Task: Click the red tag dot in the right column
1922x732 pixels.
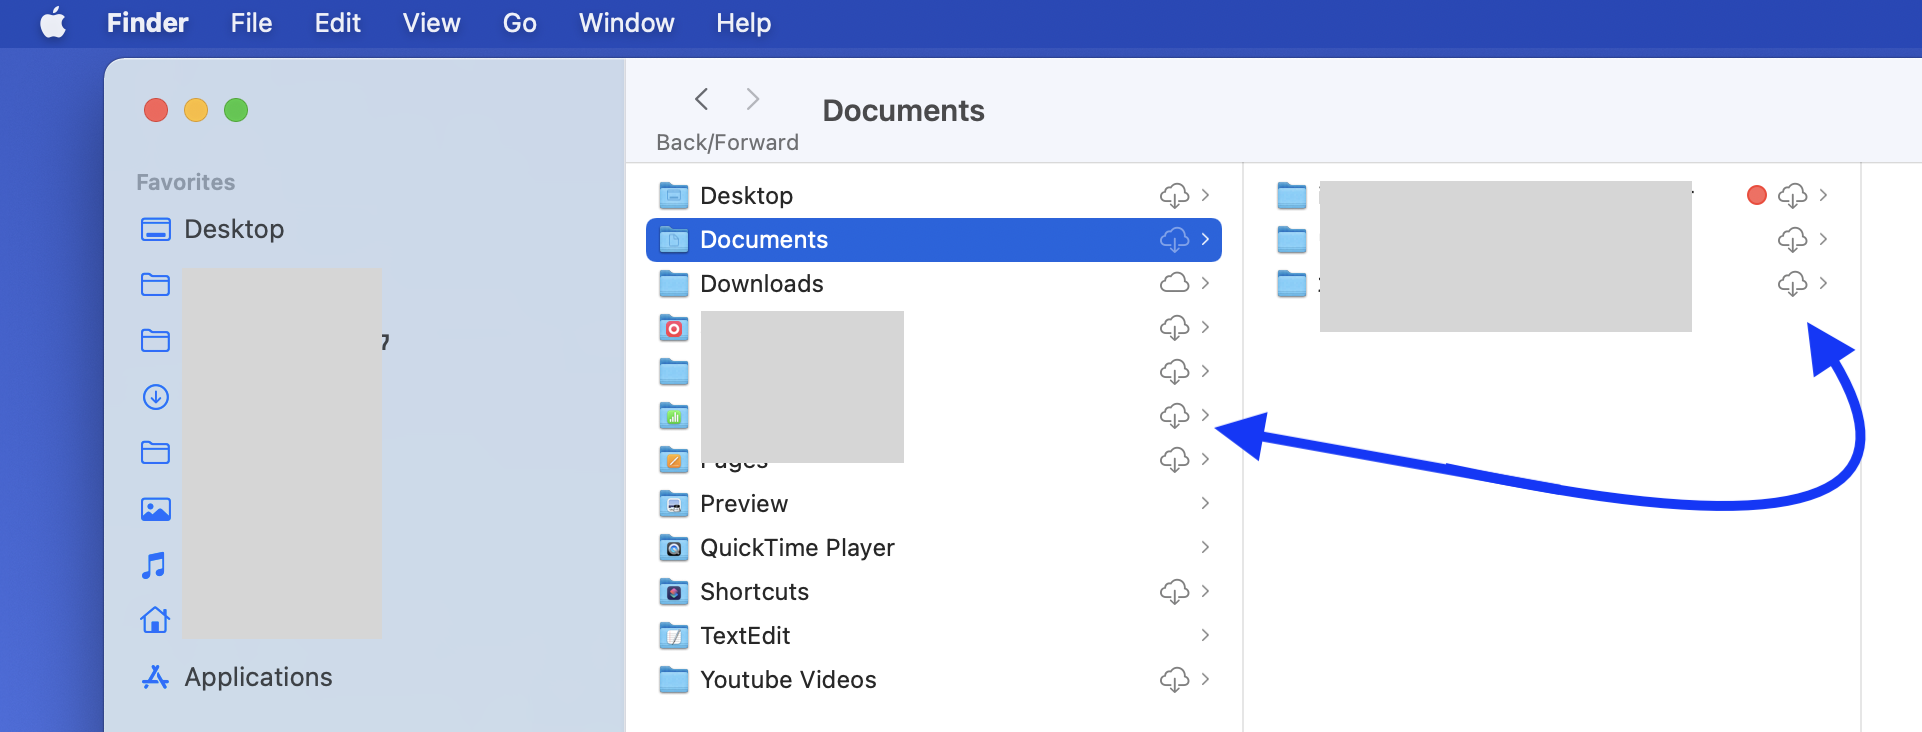Action: point(1757,195)
